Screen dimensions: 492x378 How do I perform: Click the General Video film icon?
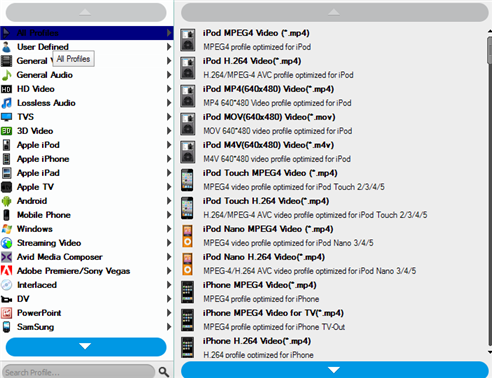coord(6,61)
